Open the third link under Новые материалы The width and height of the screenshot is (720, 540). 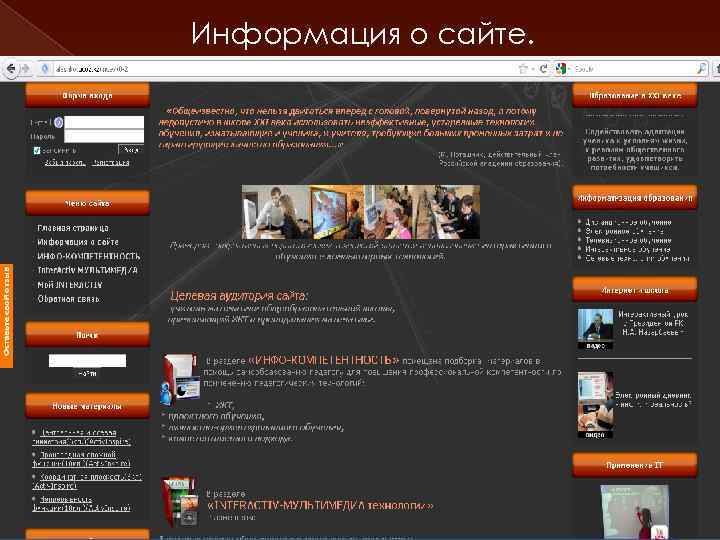pyautogui.click(x=87, y=481)
